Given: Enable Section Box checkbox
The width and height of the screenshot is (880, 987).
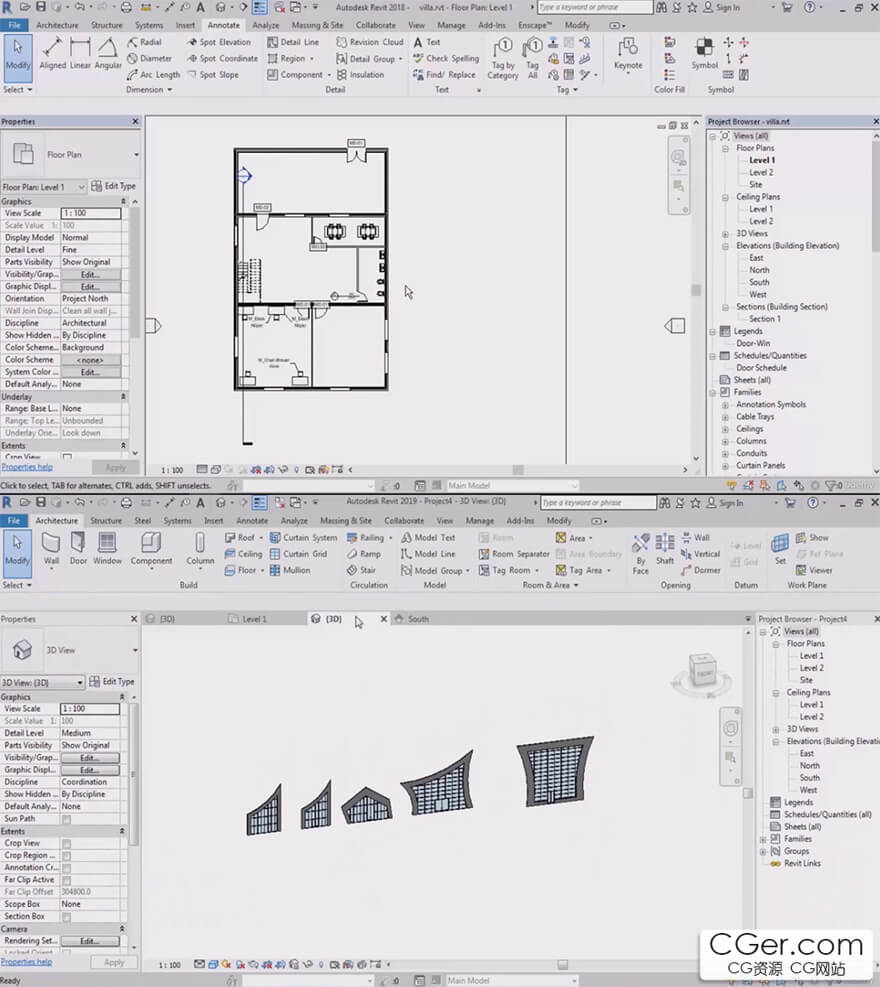Looking at the screenshot, I should (67, 917).
